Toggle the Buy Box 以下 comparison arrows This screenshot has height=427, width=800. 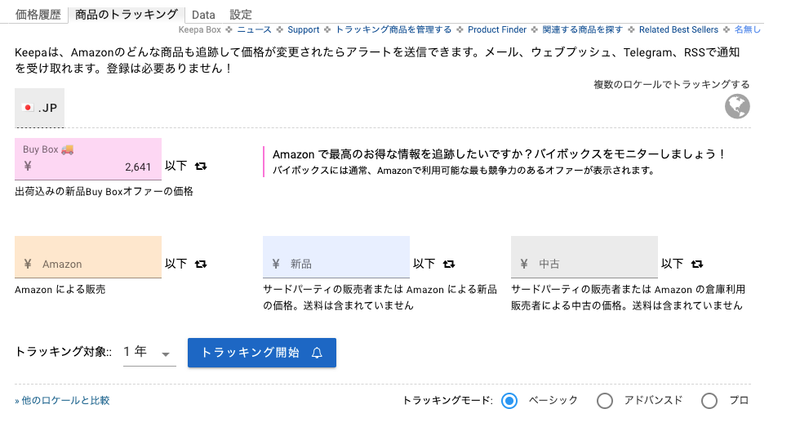(x=200, y=166)
